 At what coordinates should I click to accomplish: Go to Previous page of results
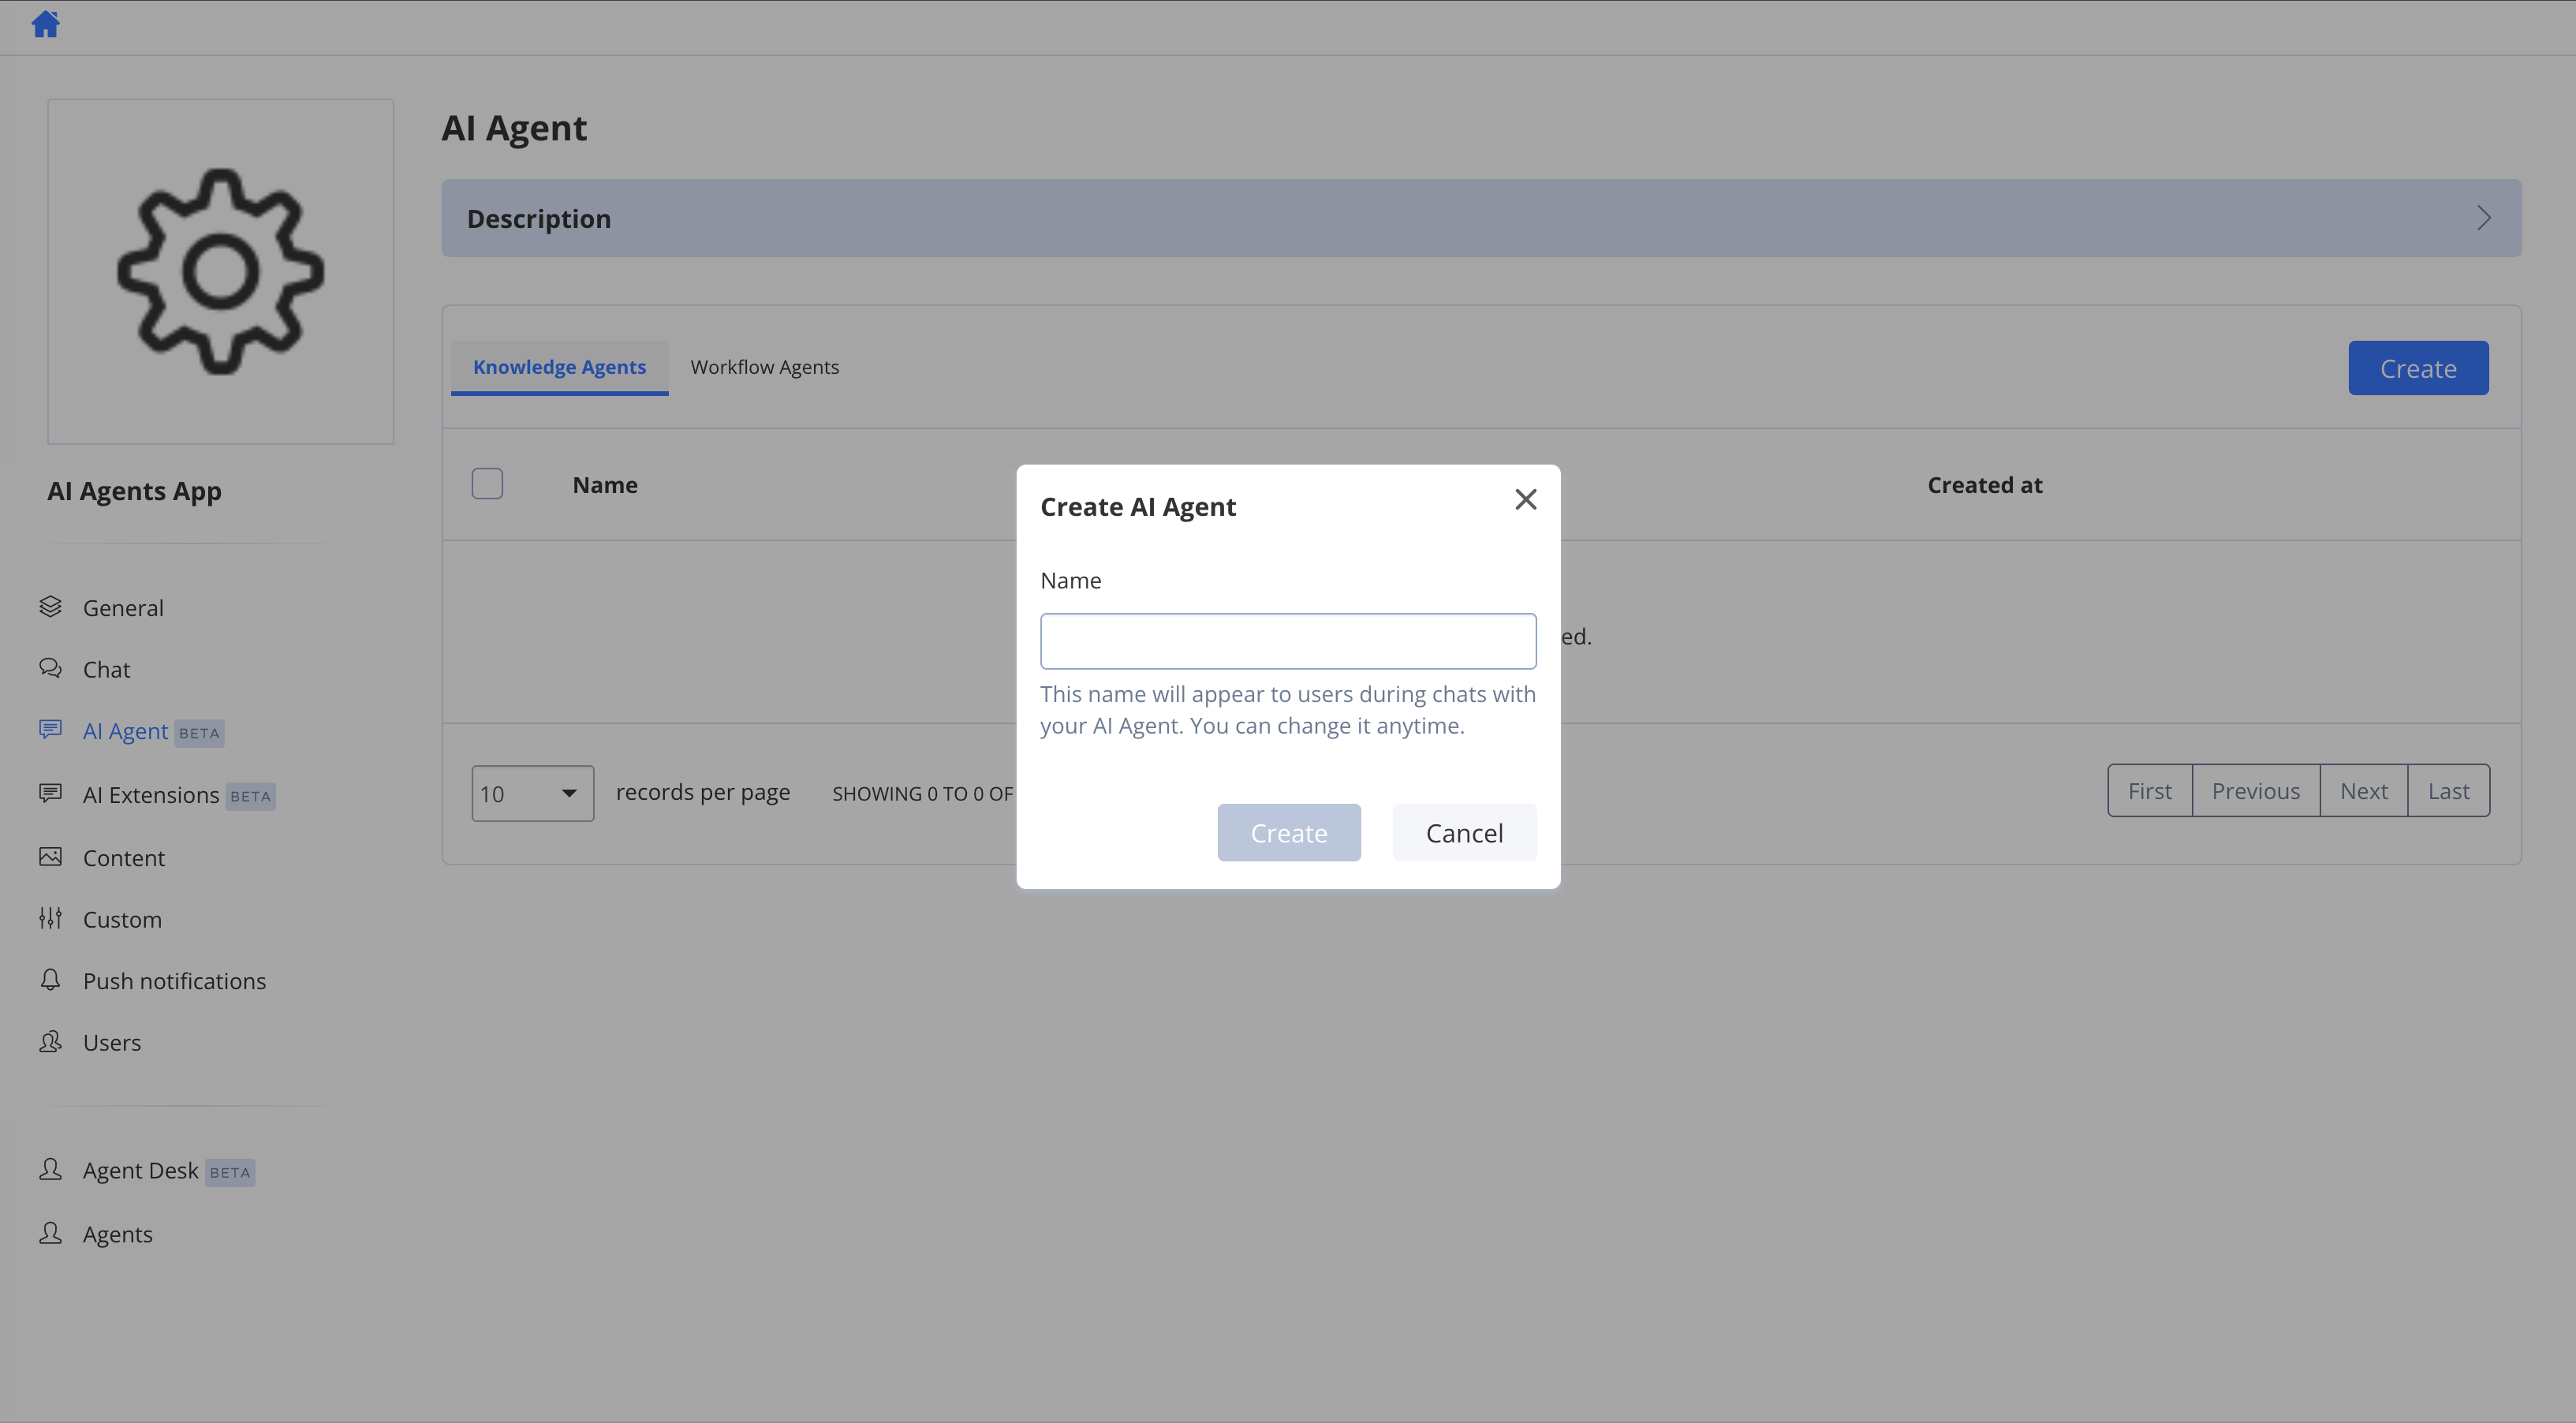click(x=2256, y=791)
